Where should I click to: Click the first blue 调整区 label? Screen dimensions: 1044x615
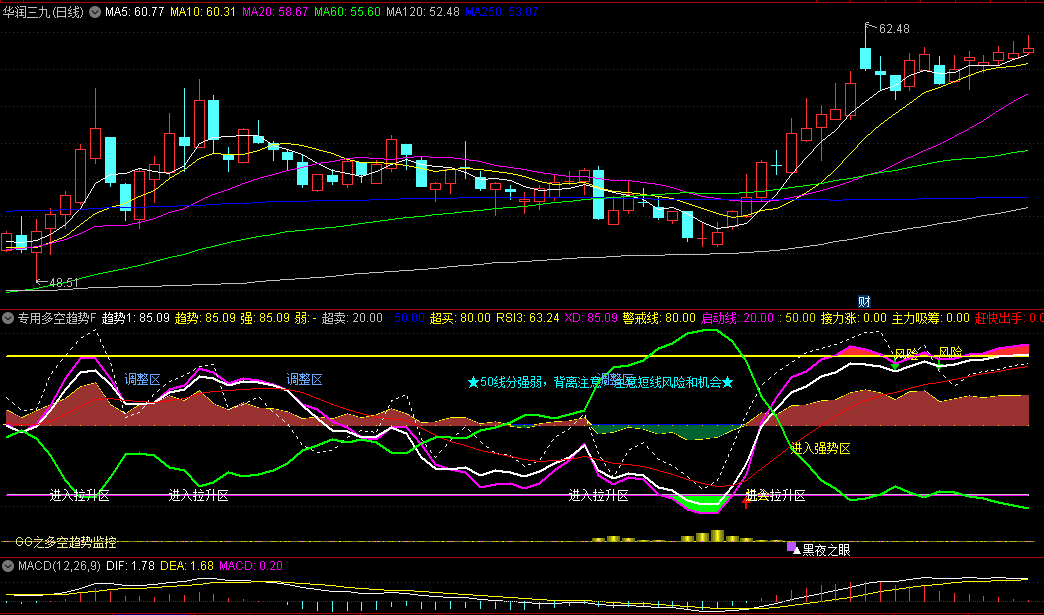click(143, 380)
